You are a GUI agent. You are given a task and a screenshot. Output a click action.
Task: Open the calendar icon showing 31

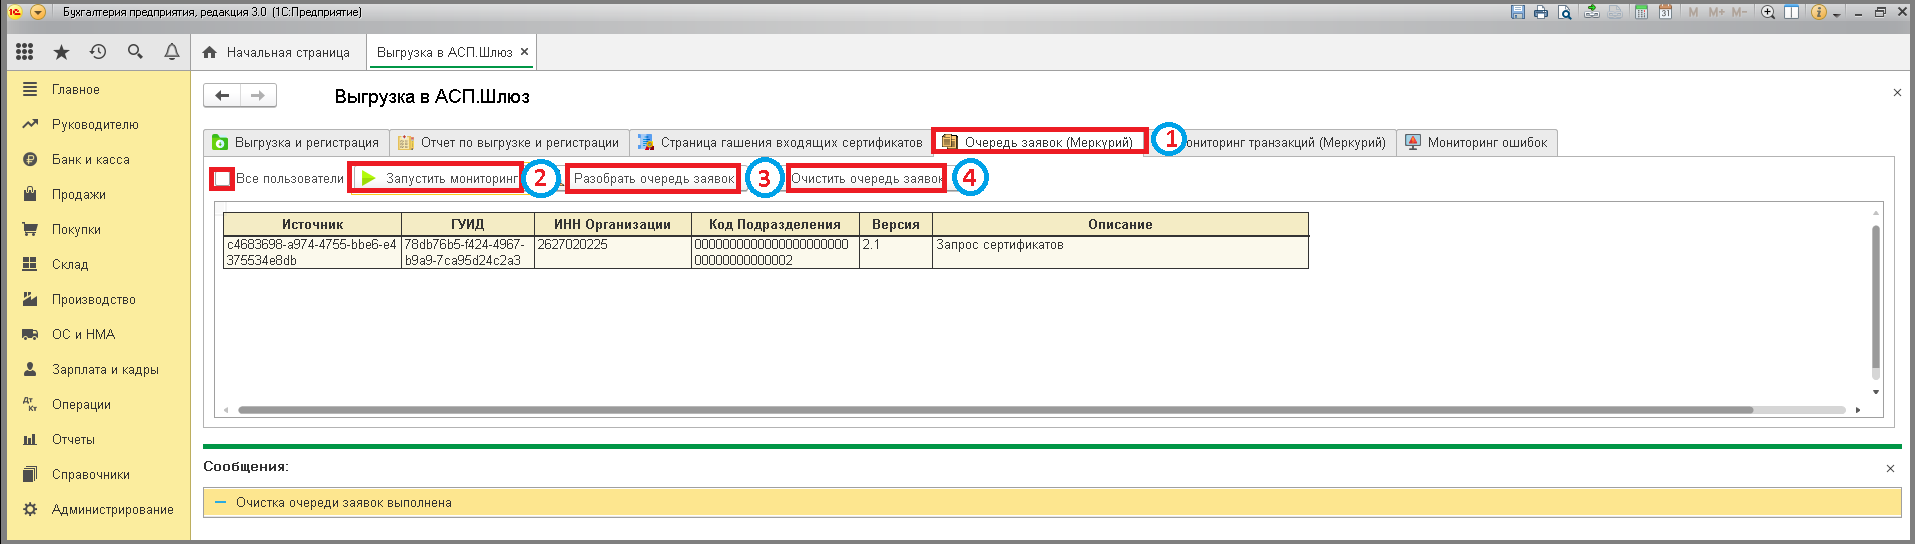[x=1665, y=12]
